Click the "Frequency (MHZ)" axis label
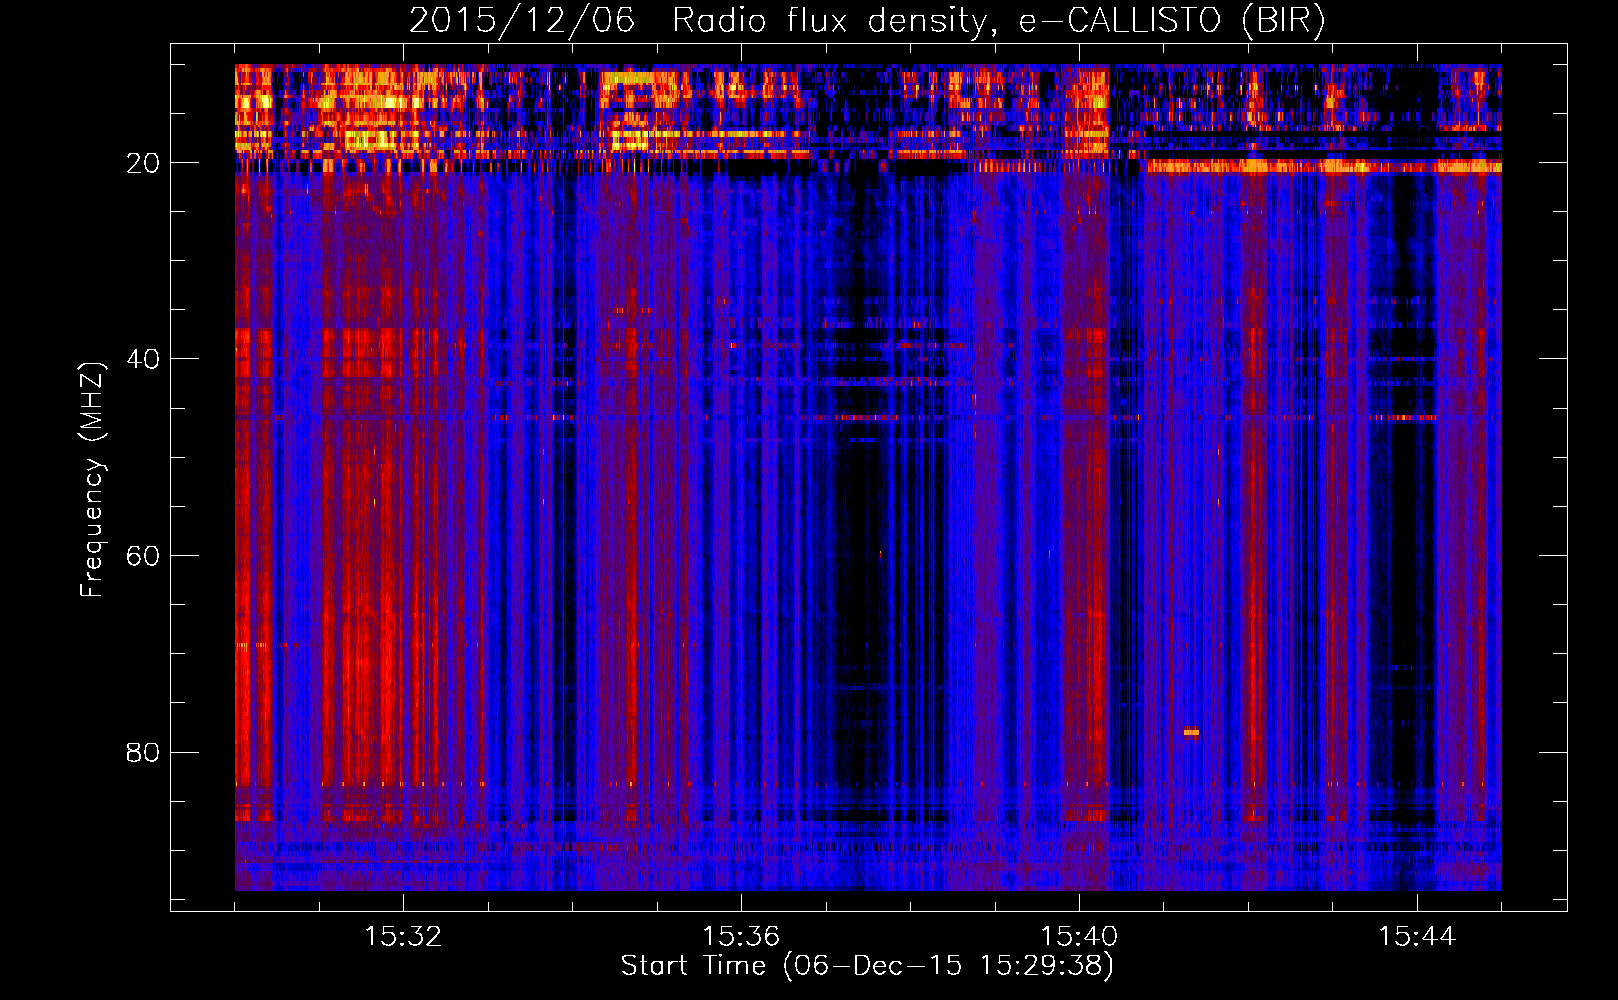 [x=92, y=480]
